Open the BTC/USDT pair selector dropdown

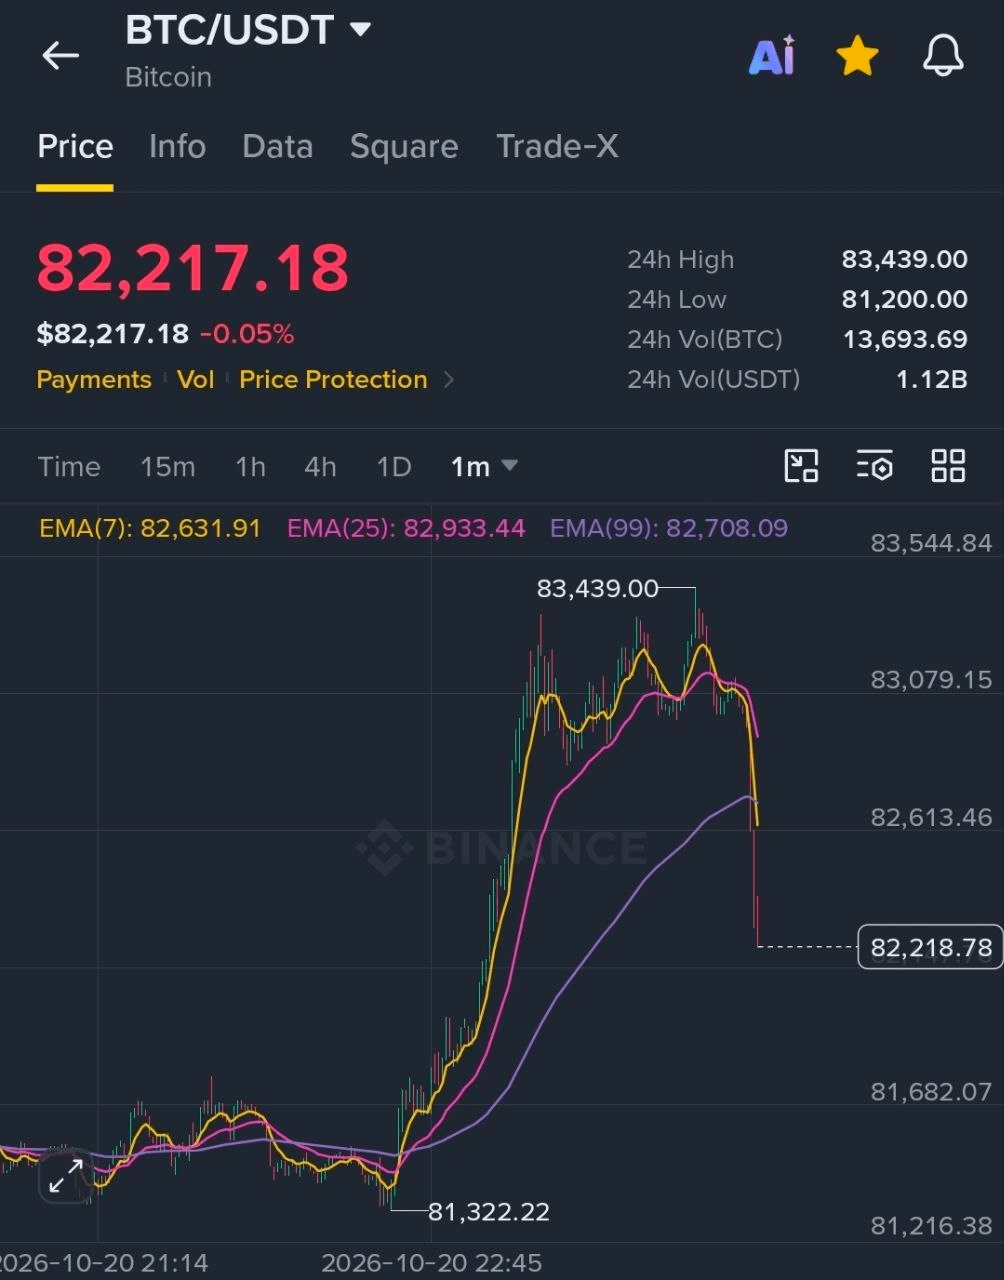(x=248, y=30)
